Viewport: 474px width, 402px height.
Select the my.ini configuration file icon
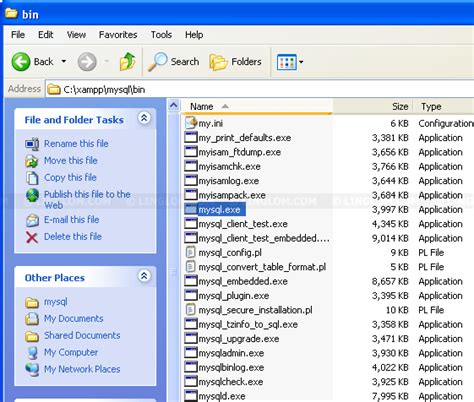click(x=191, y=123)
